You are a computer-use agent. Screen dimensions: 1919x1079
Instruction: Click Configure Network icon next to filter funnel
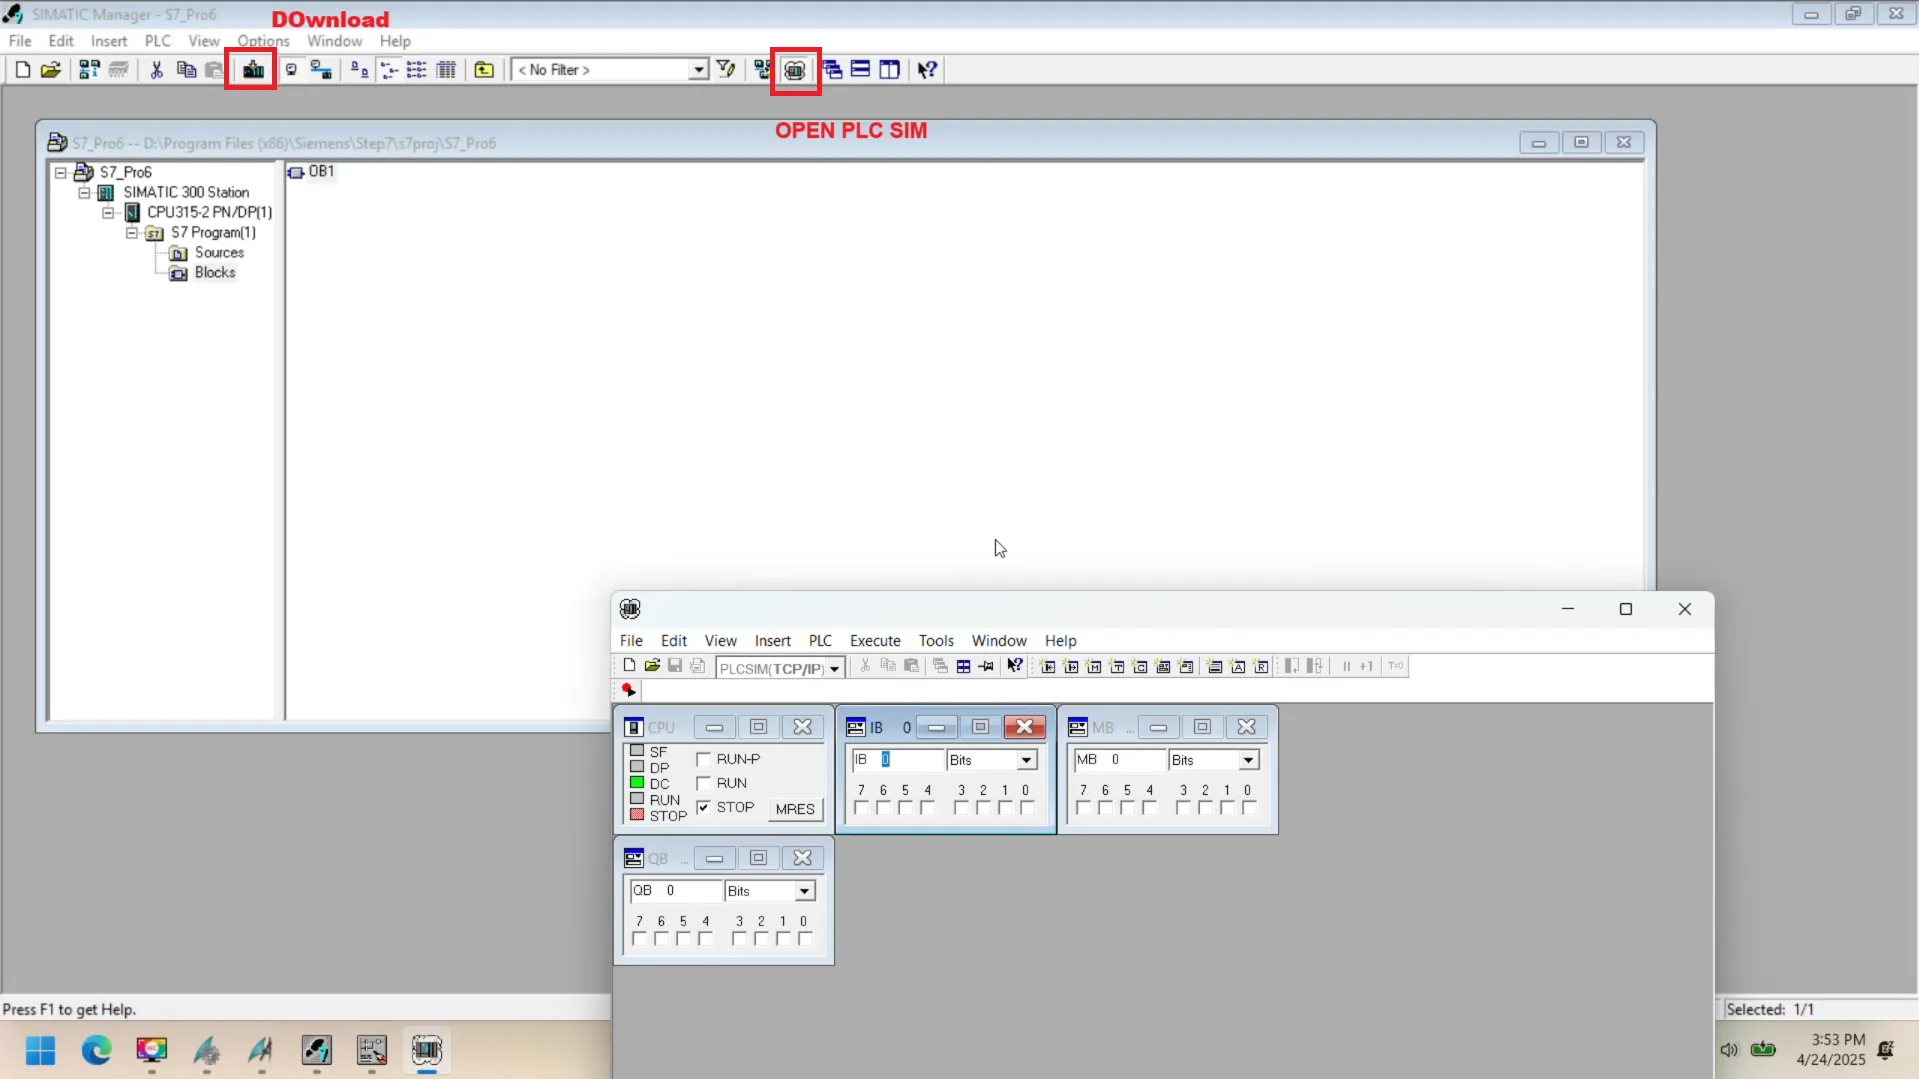(x=763, y=69)
